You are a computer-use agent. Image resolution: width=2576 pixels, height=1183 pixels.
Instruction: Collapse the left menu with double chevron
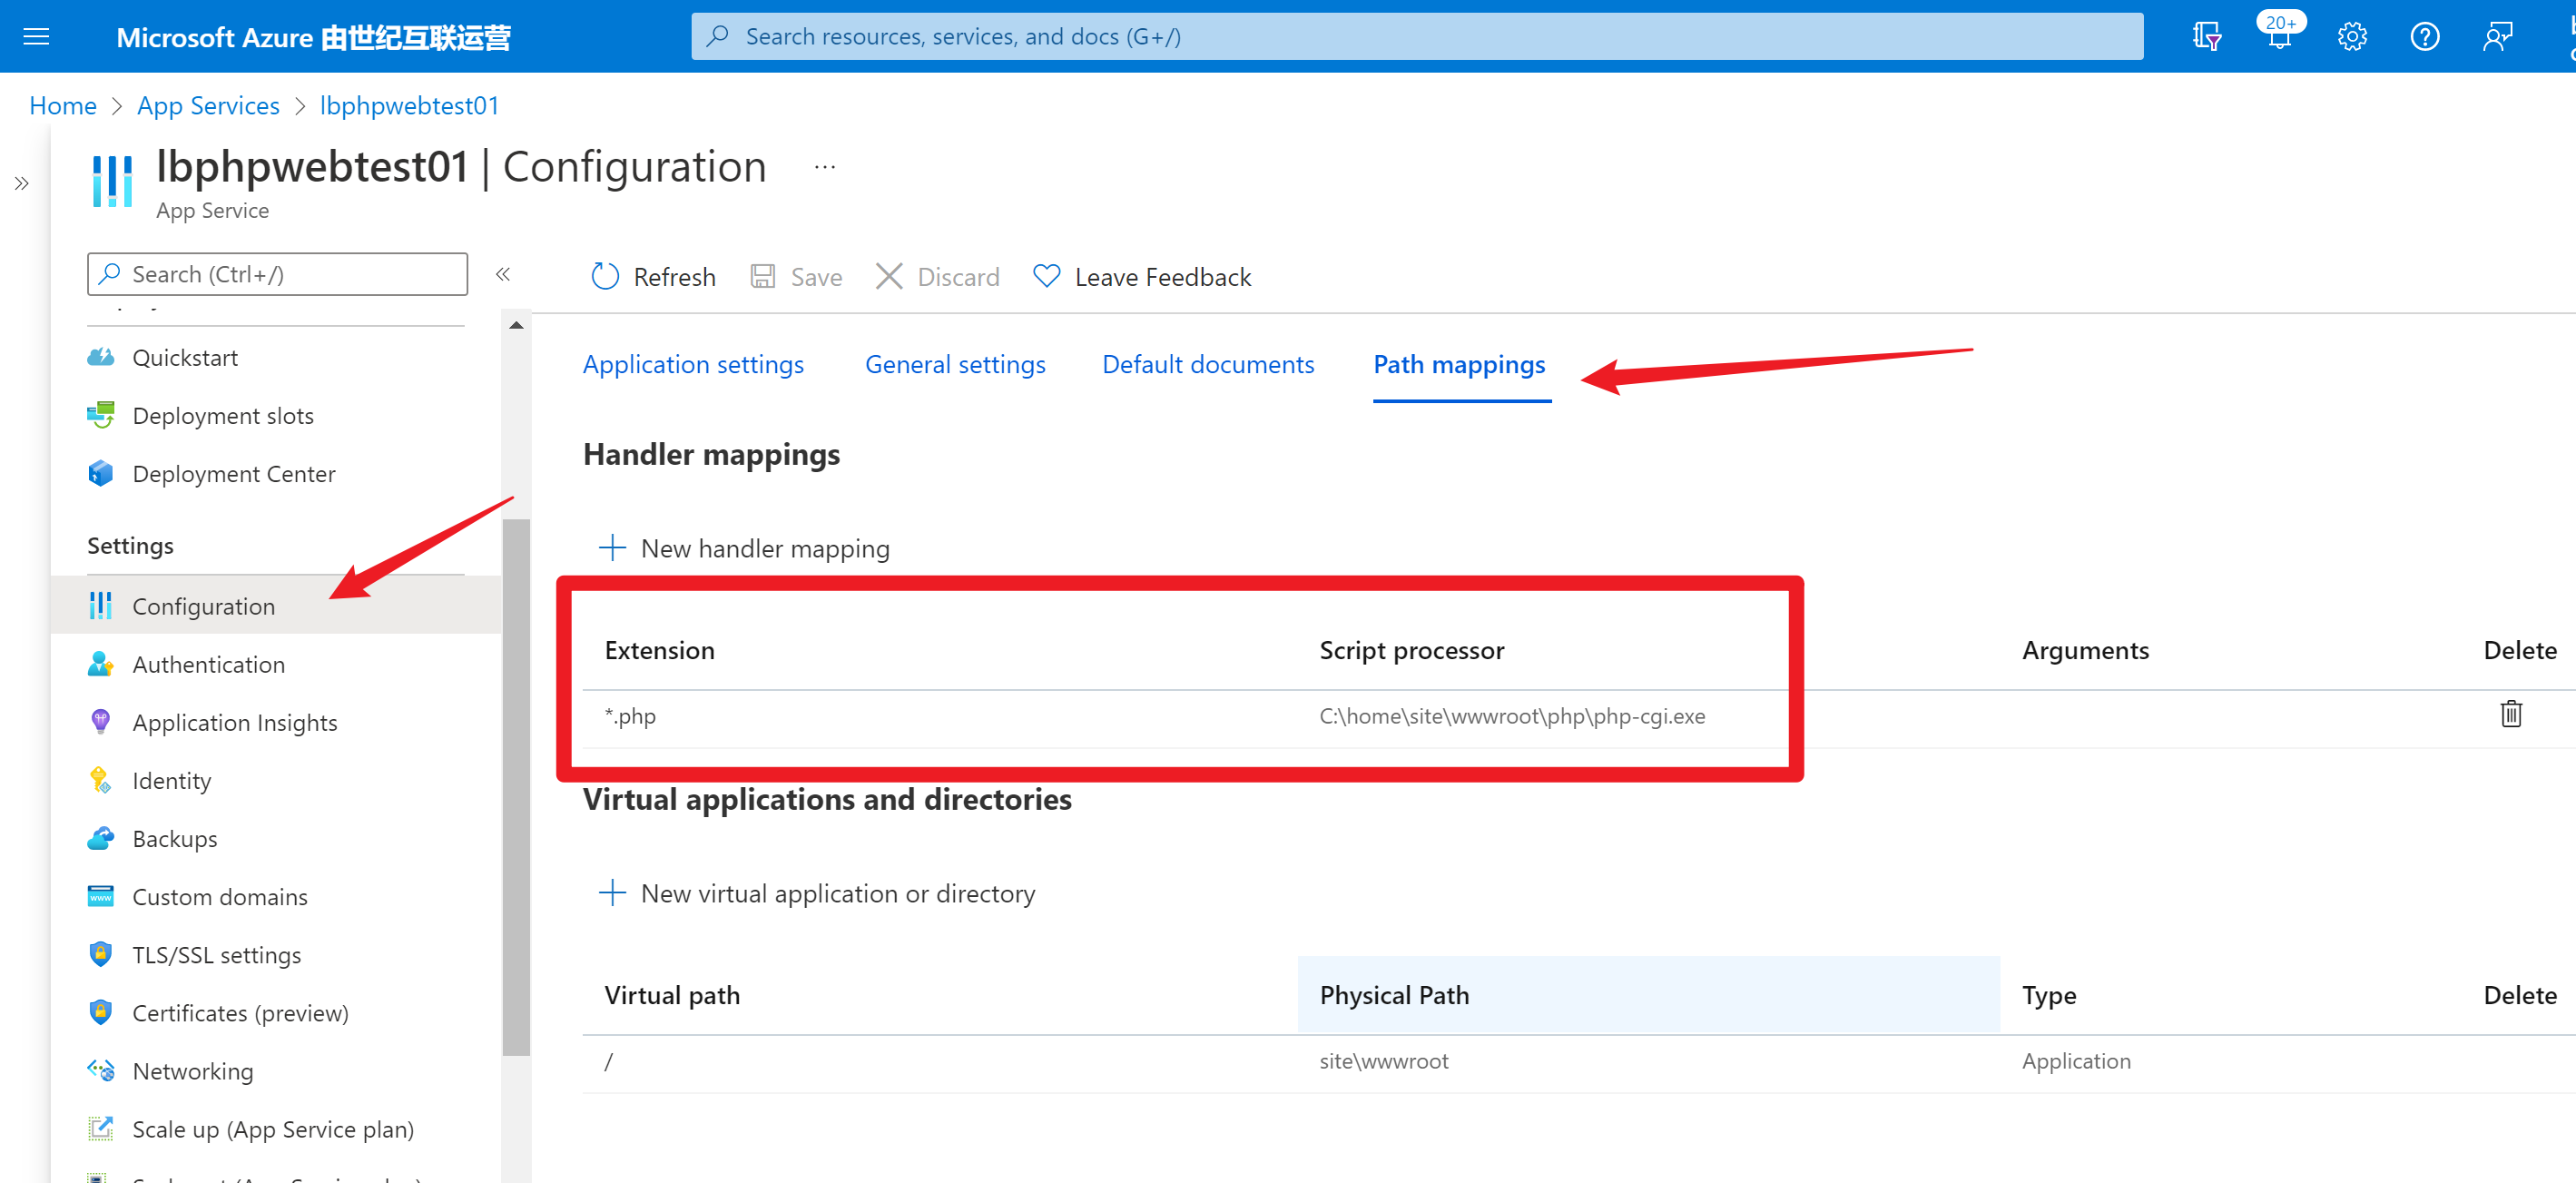coord(503,274)
